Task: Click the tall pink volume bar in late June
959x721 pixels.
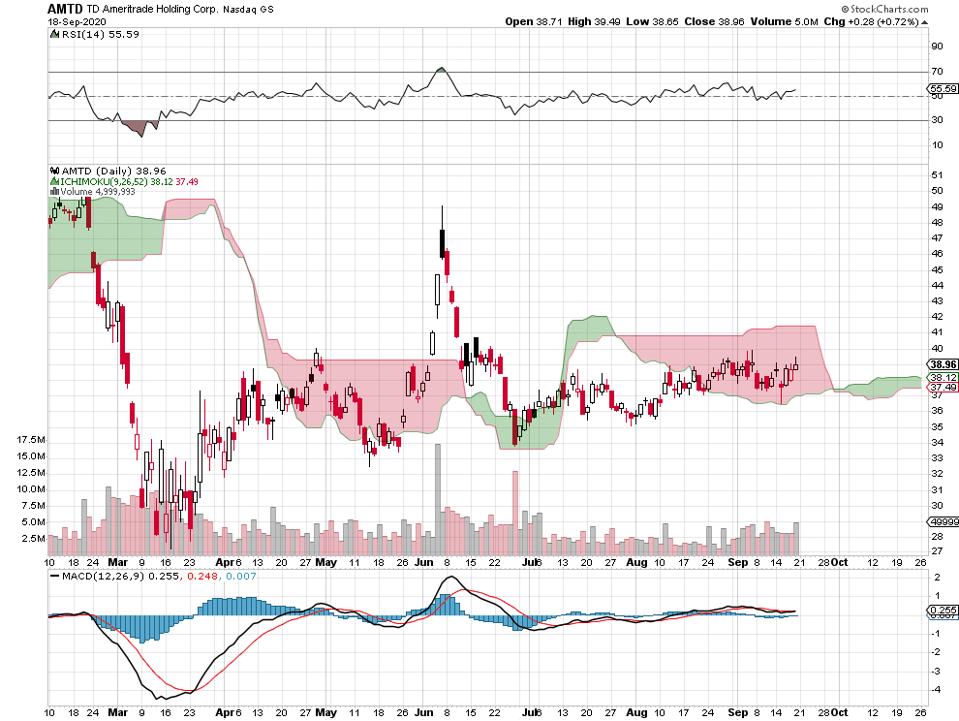Action: tap(515, 512)
